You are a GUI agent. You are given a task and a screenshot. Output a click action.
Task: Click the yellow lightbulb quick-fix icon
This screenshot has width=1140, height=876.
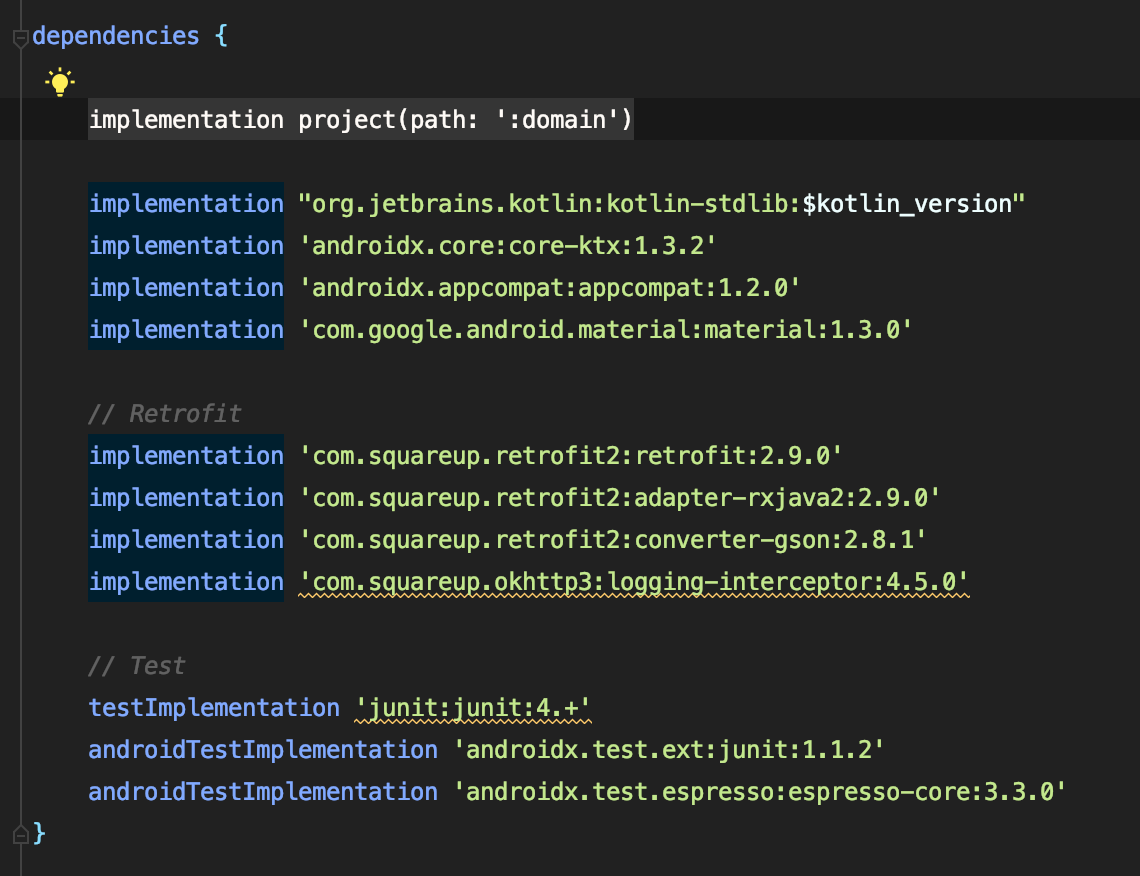60,81
